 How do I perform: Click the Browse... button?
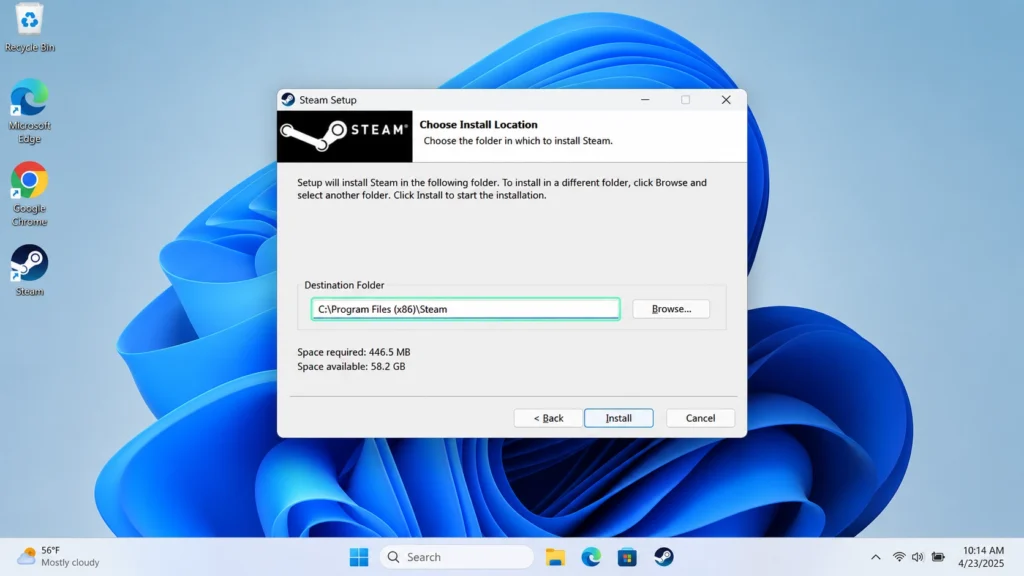[671, 309]
